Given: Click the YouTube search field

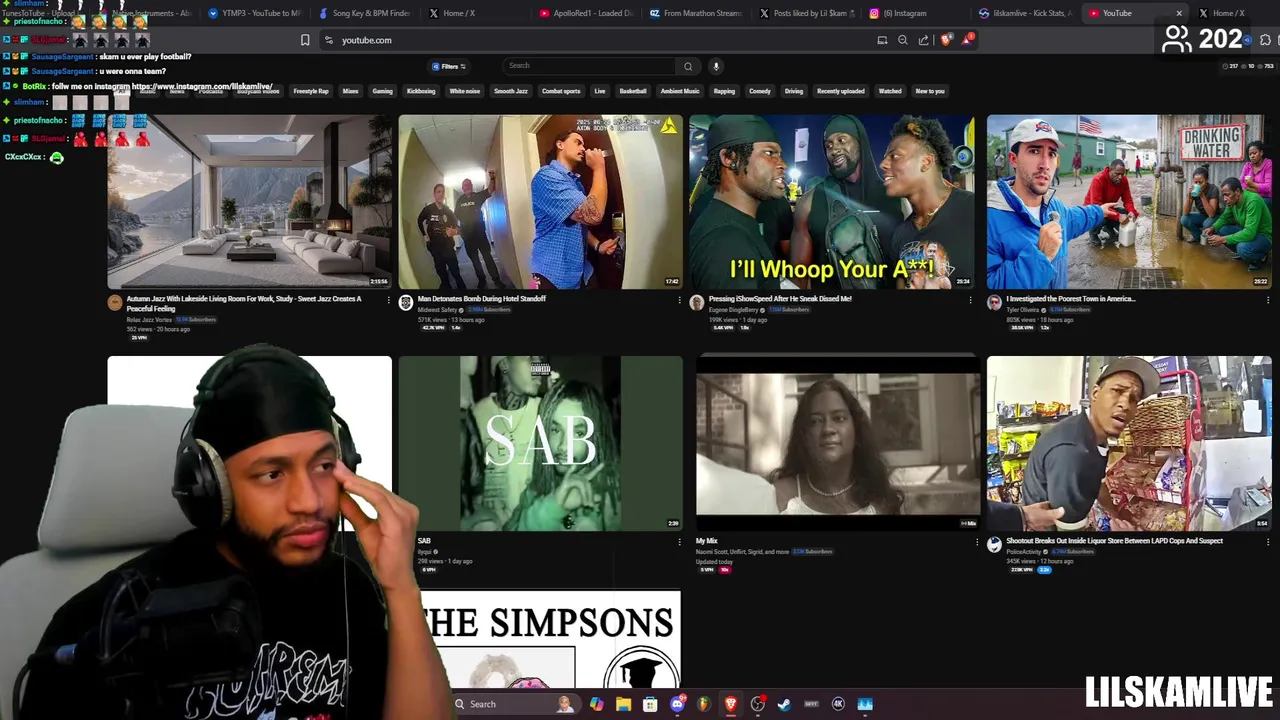Looking at the screenshot, I should click(x=590, y=66).
